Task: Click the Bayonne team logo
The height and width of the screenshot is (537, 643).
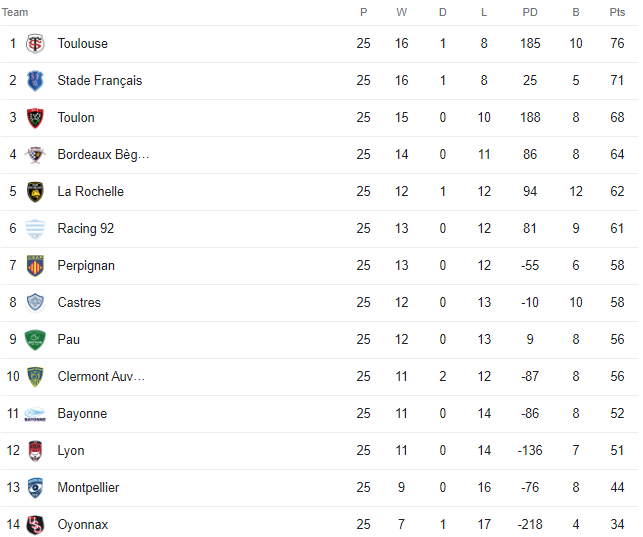Action: [x=35, y=414]
